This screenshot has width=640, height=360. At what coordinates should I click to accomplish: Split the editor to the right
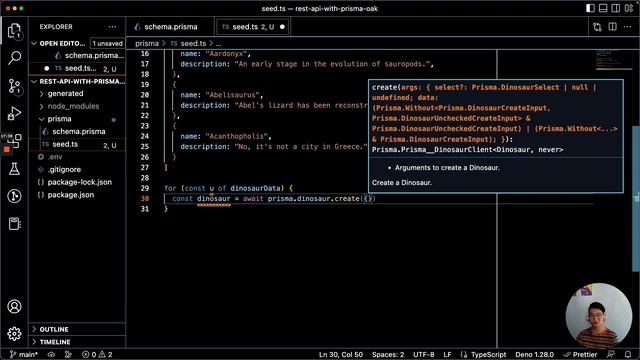[613, 27]
